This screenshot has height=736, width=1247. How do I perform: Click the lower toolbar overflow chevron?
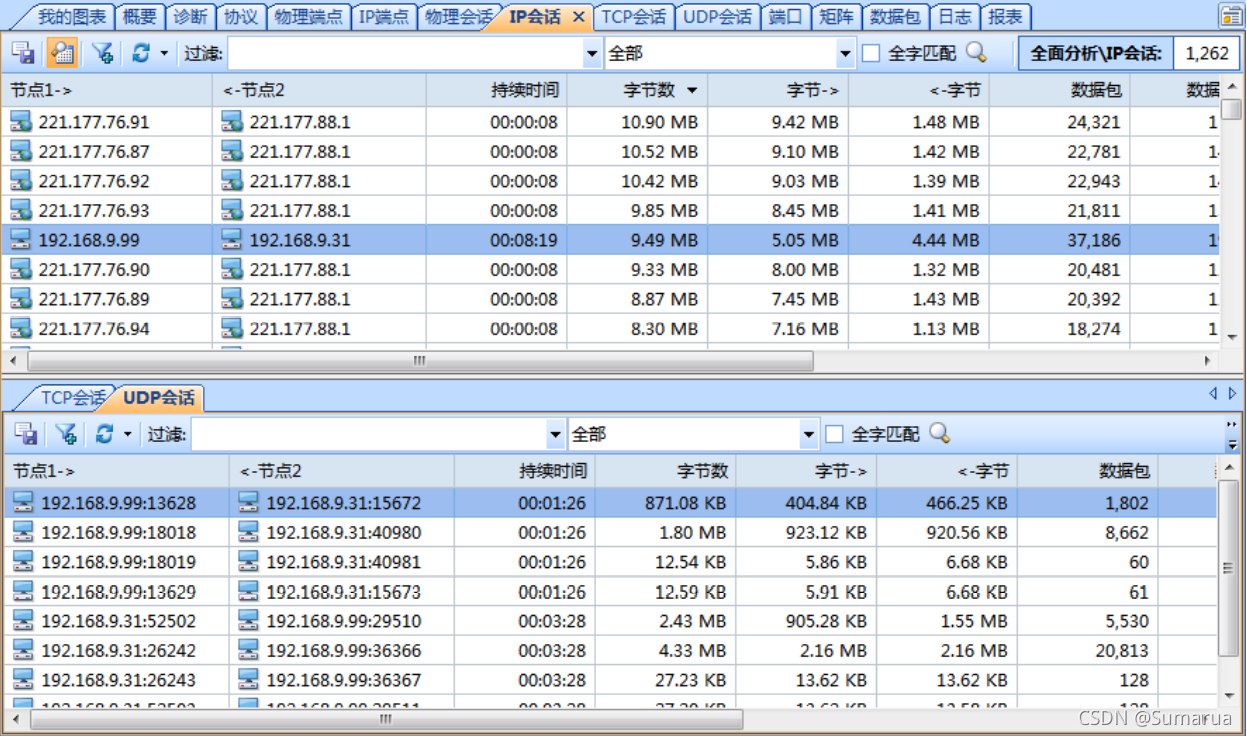[1232, 434]
